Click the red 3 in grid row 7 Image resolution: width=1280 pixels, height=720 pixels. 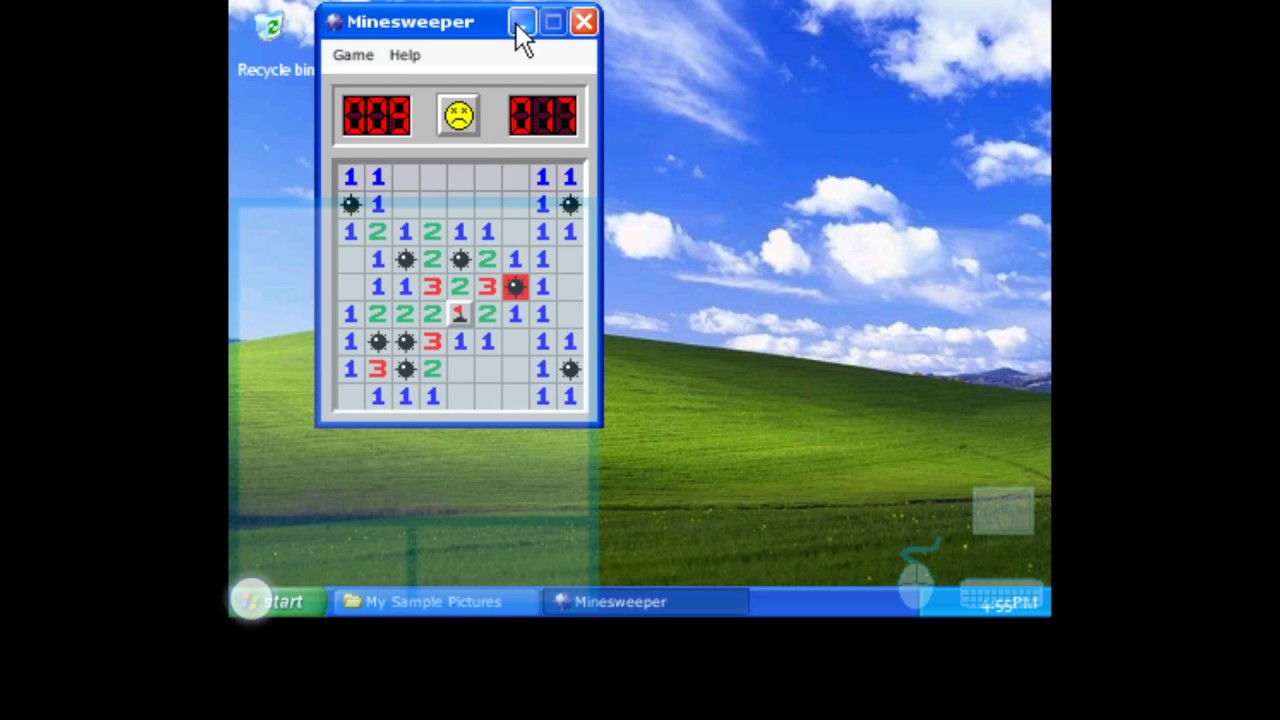pos(432,342)
